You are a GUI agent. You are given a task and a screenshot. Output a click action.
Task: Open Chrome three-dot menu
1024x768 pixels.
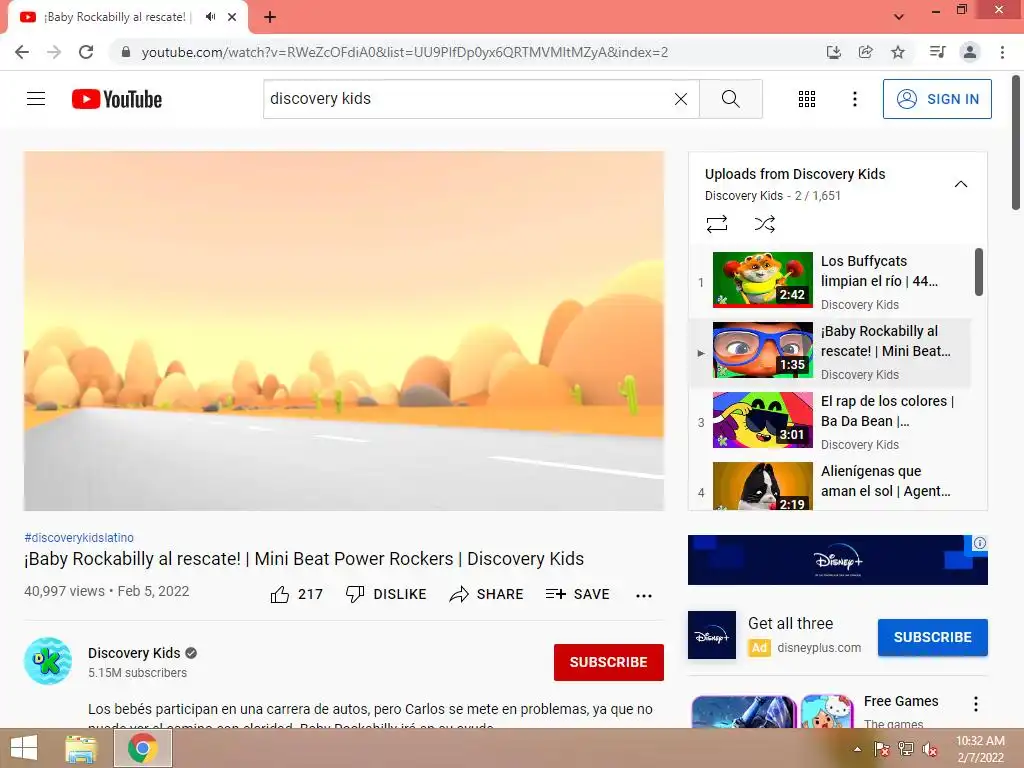1002,52
